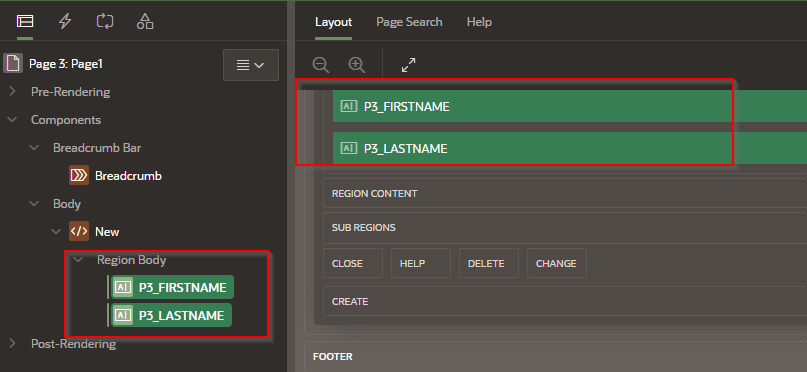Screen dimensions: 807x372
Task: Select the Post-Rendering label
Action: (73, 343)
